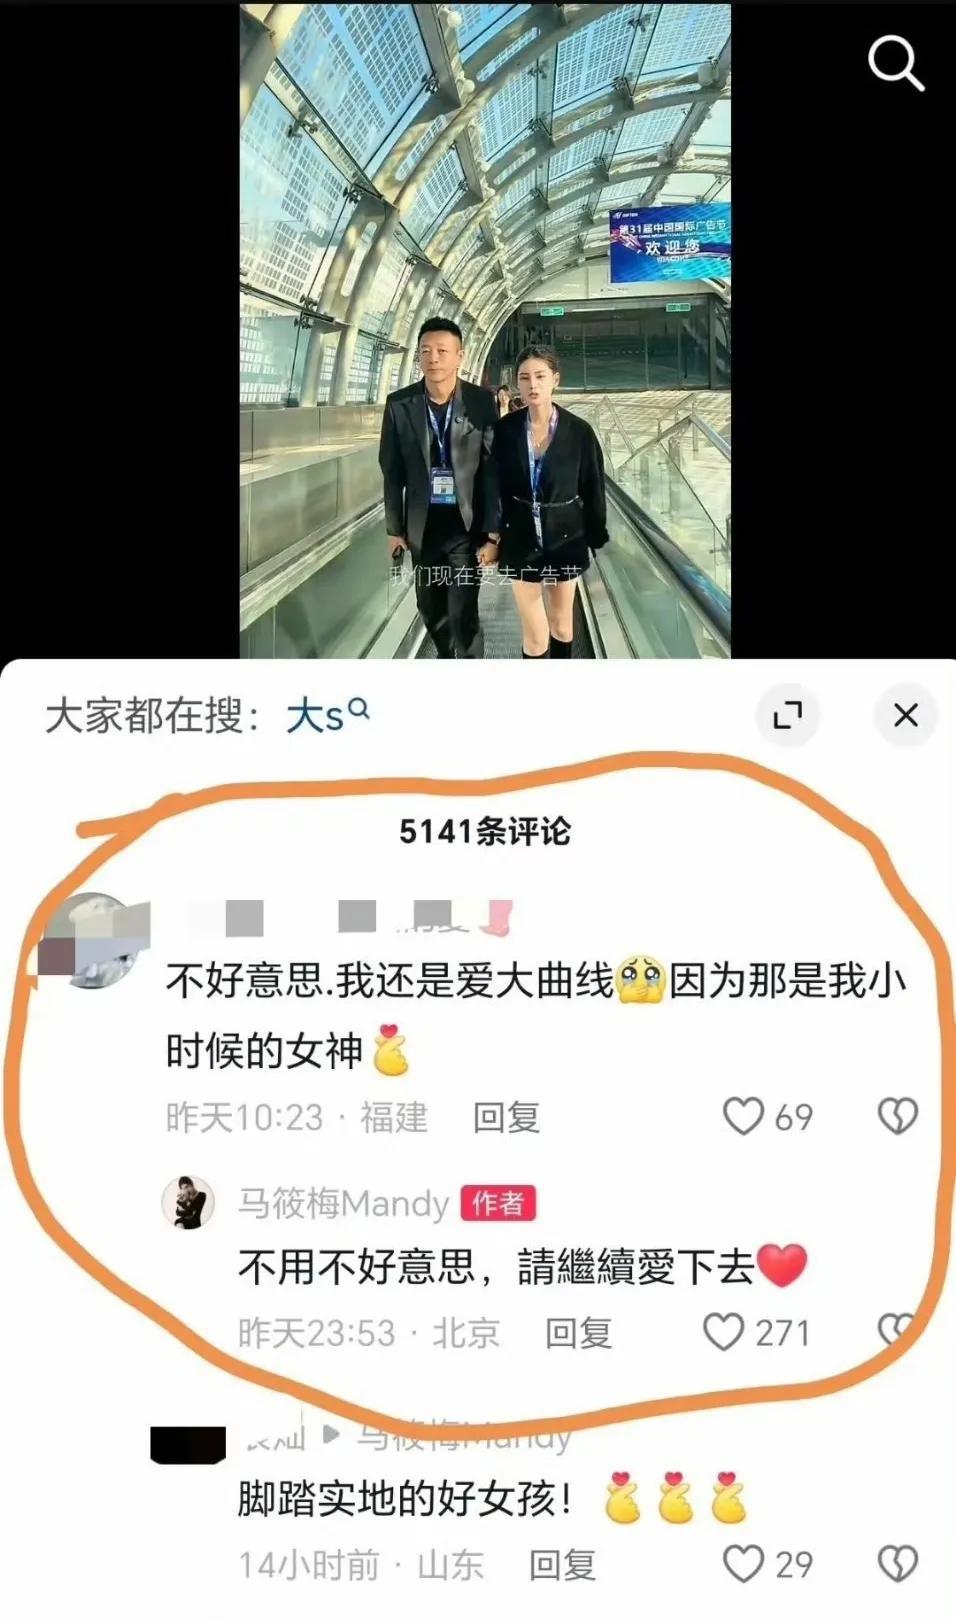Viewport: 956px width, 1620px height.
Task: Close the comments panel
Action: pos(905,715)
